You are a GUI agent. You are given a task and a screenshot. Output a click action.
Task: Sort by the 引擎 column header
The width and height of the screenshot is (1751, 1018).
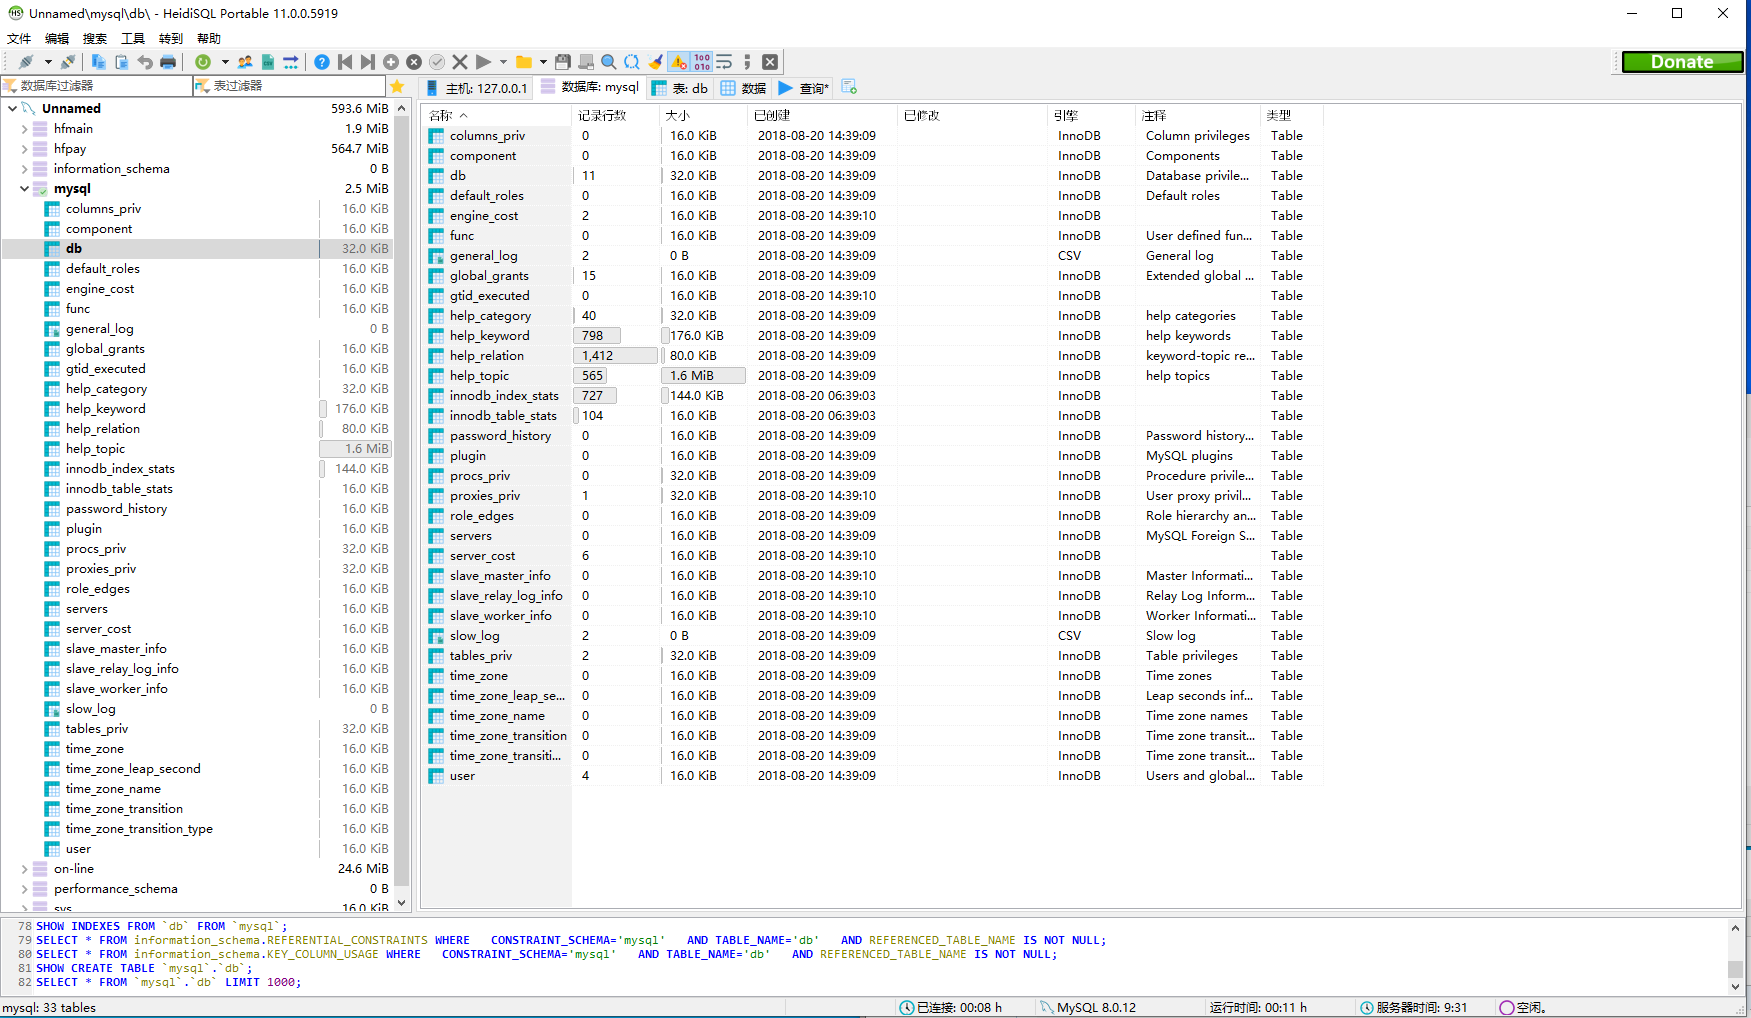pyautogui.click(x=1091, y=115)
